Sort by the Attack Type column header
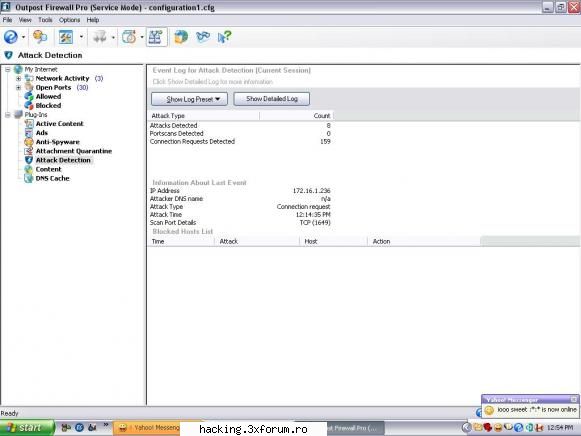The width and height of the screenshot is (581, 436). pos(203,116)
